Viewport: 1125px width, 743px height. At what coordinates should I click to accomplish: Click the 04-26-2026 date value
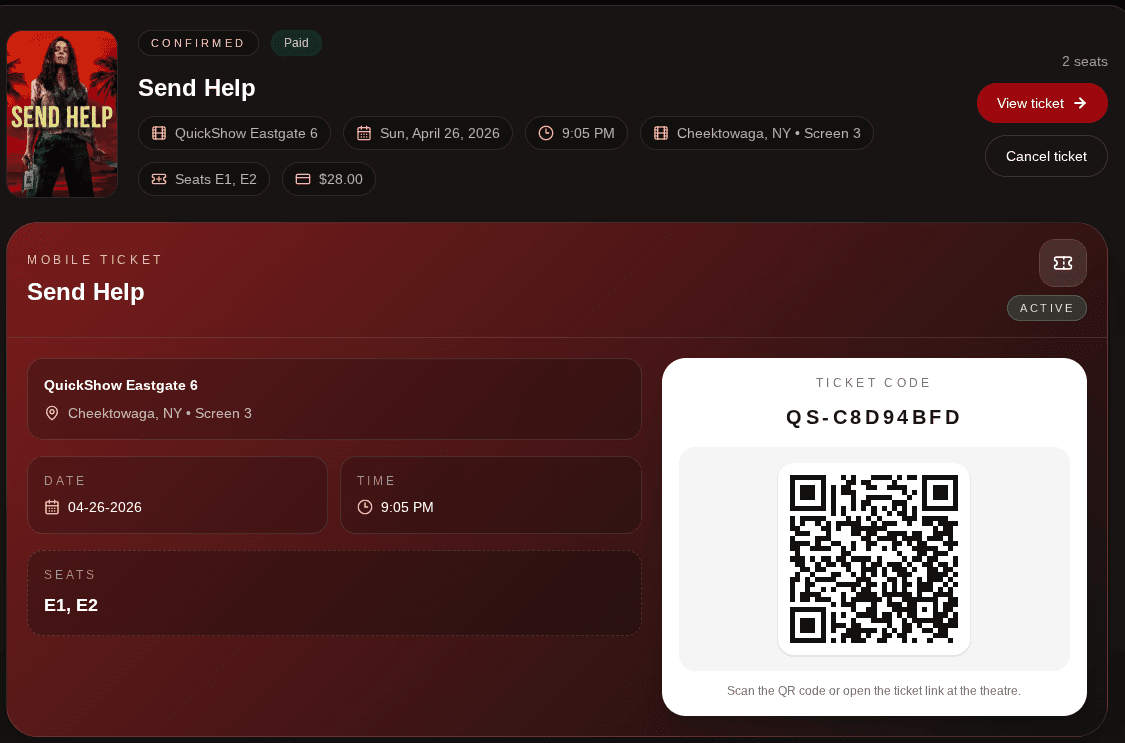(x=105, y=507)
